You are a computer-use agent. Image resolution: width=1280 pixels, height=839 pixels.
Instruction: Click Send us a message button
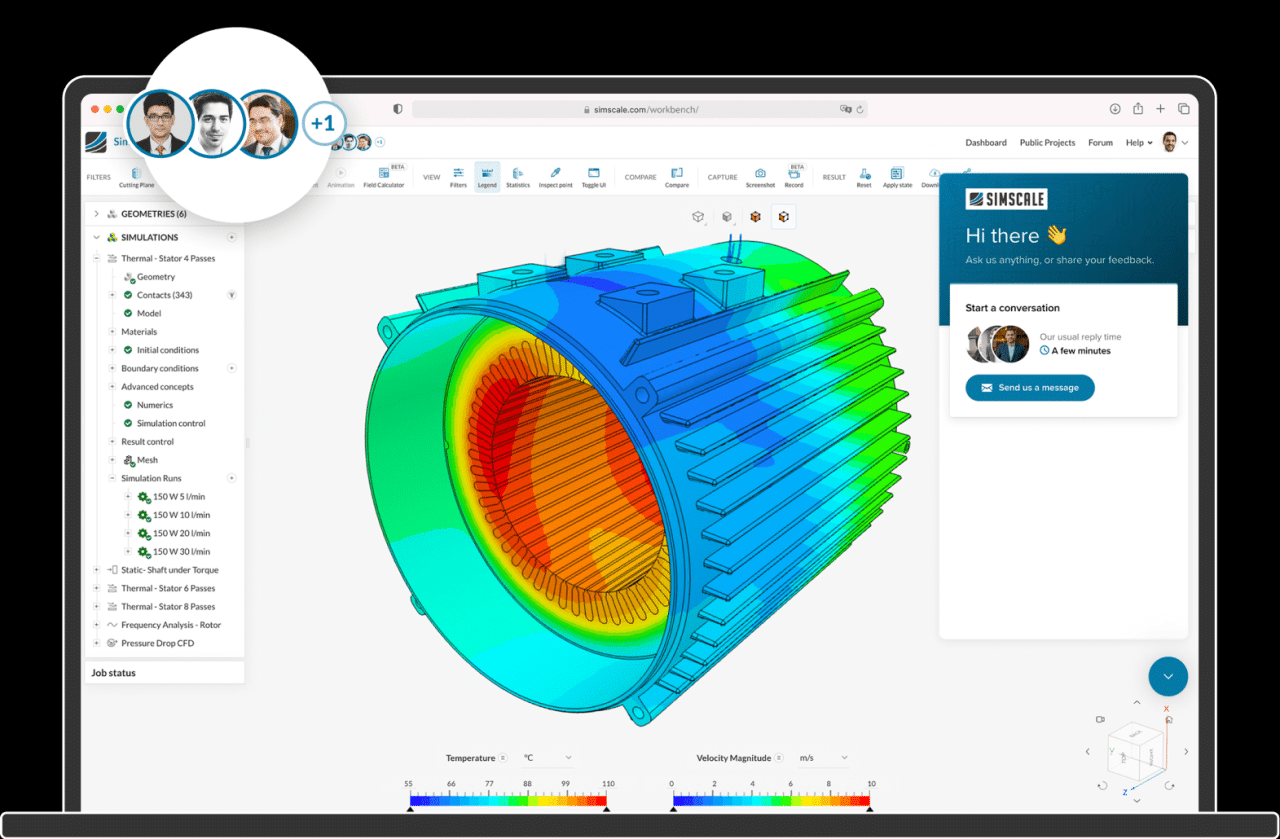click(x=1030, y=387)
